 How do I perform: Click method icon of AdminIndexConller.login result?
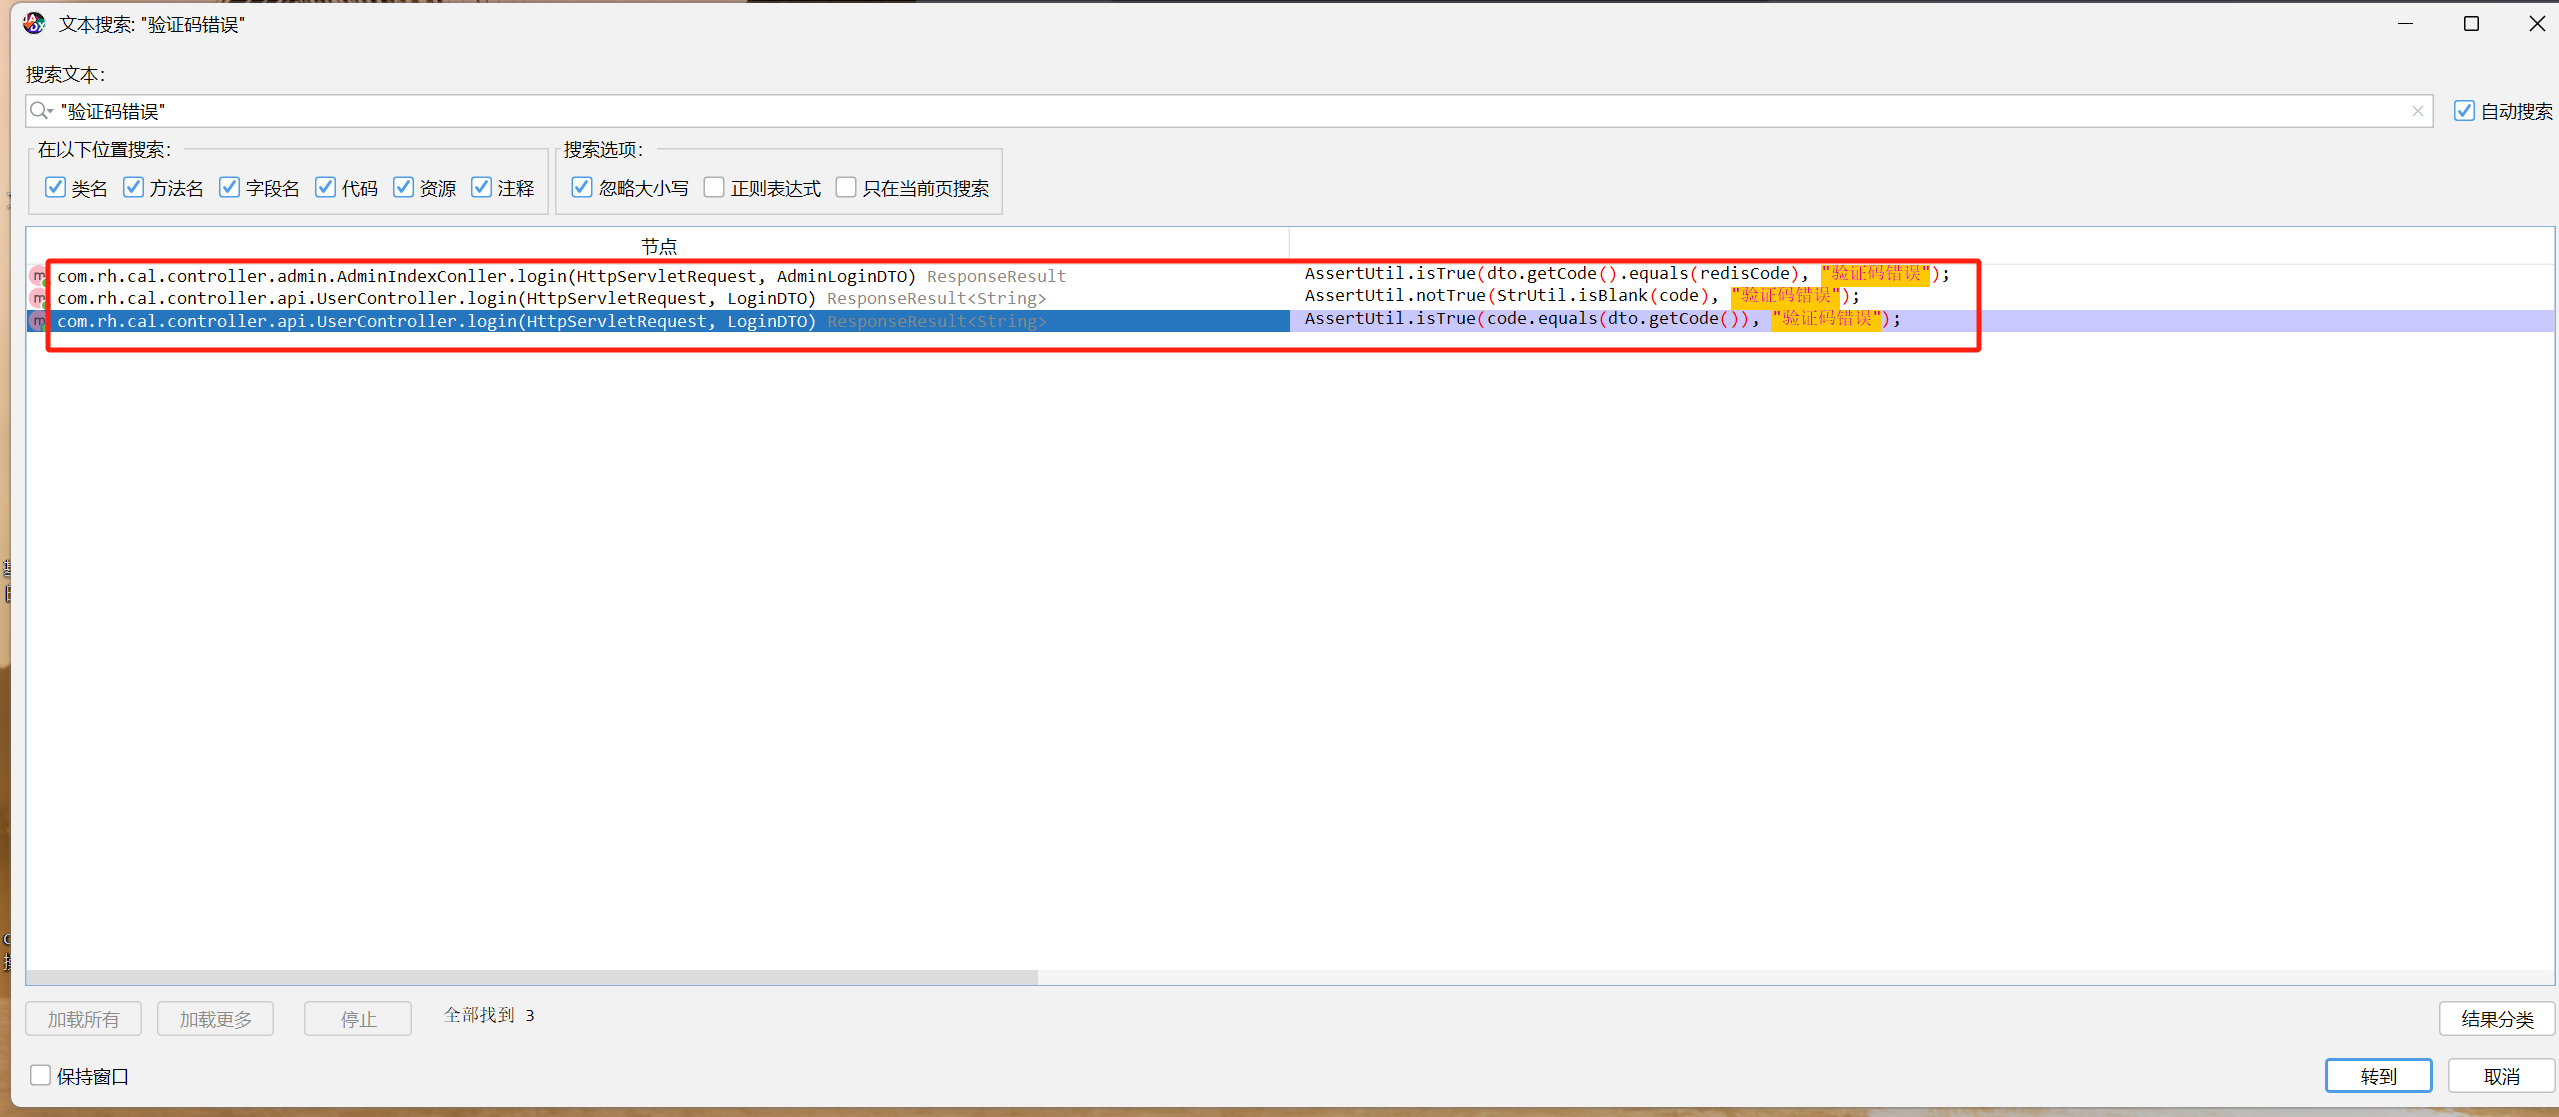38,276
